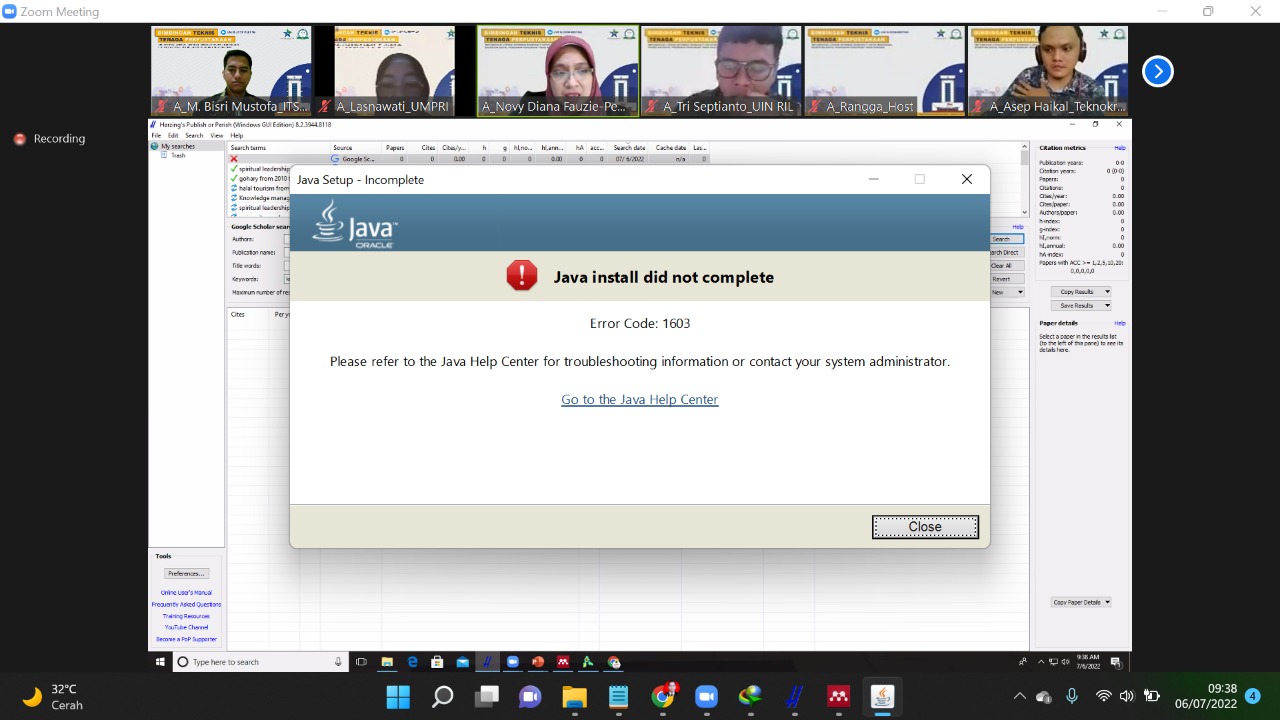
Task: Open Training Resources link
Action: click(186, 616)
